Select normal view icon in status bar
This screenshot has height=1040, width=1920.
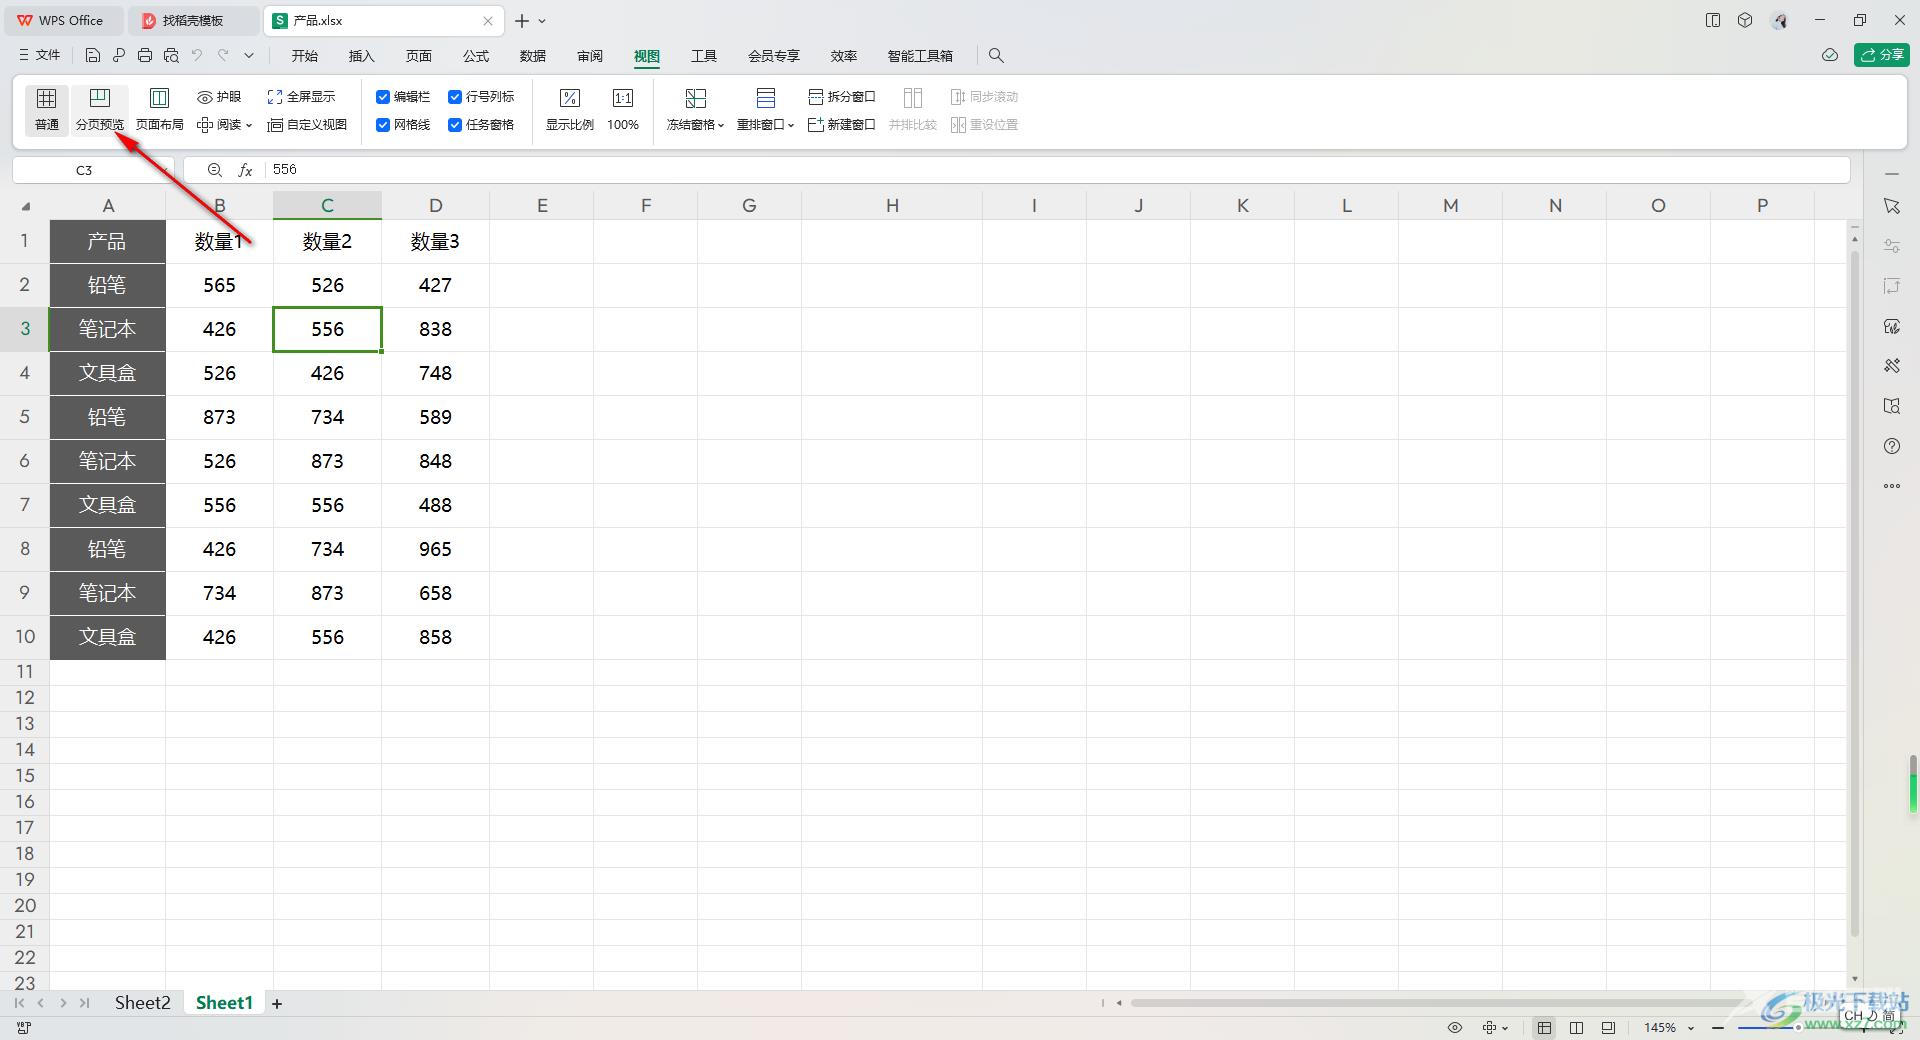1545,1027
